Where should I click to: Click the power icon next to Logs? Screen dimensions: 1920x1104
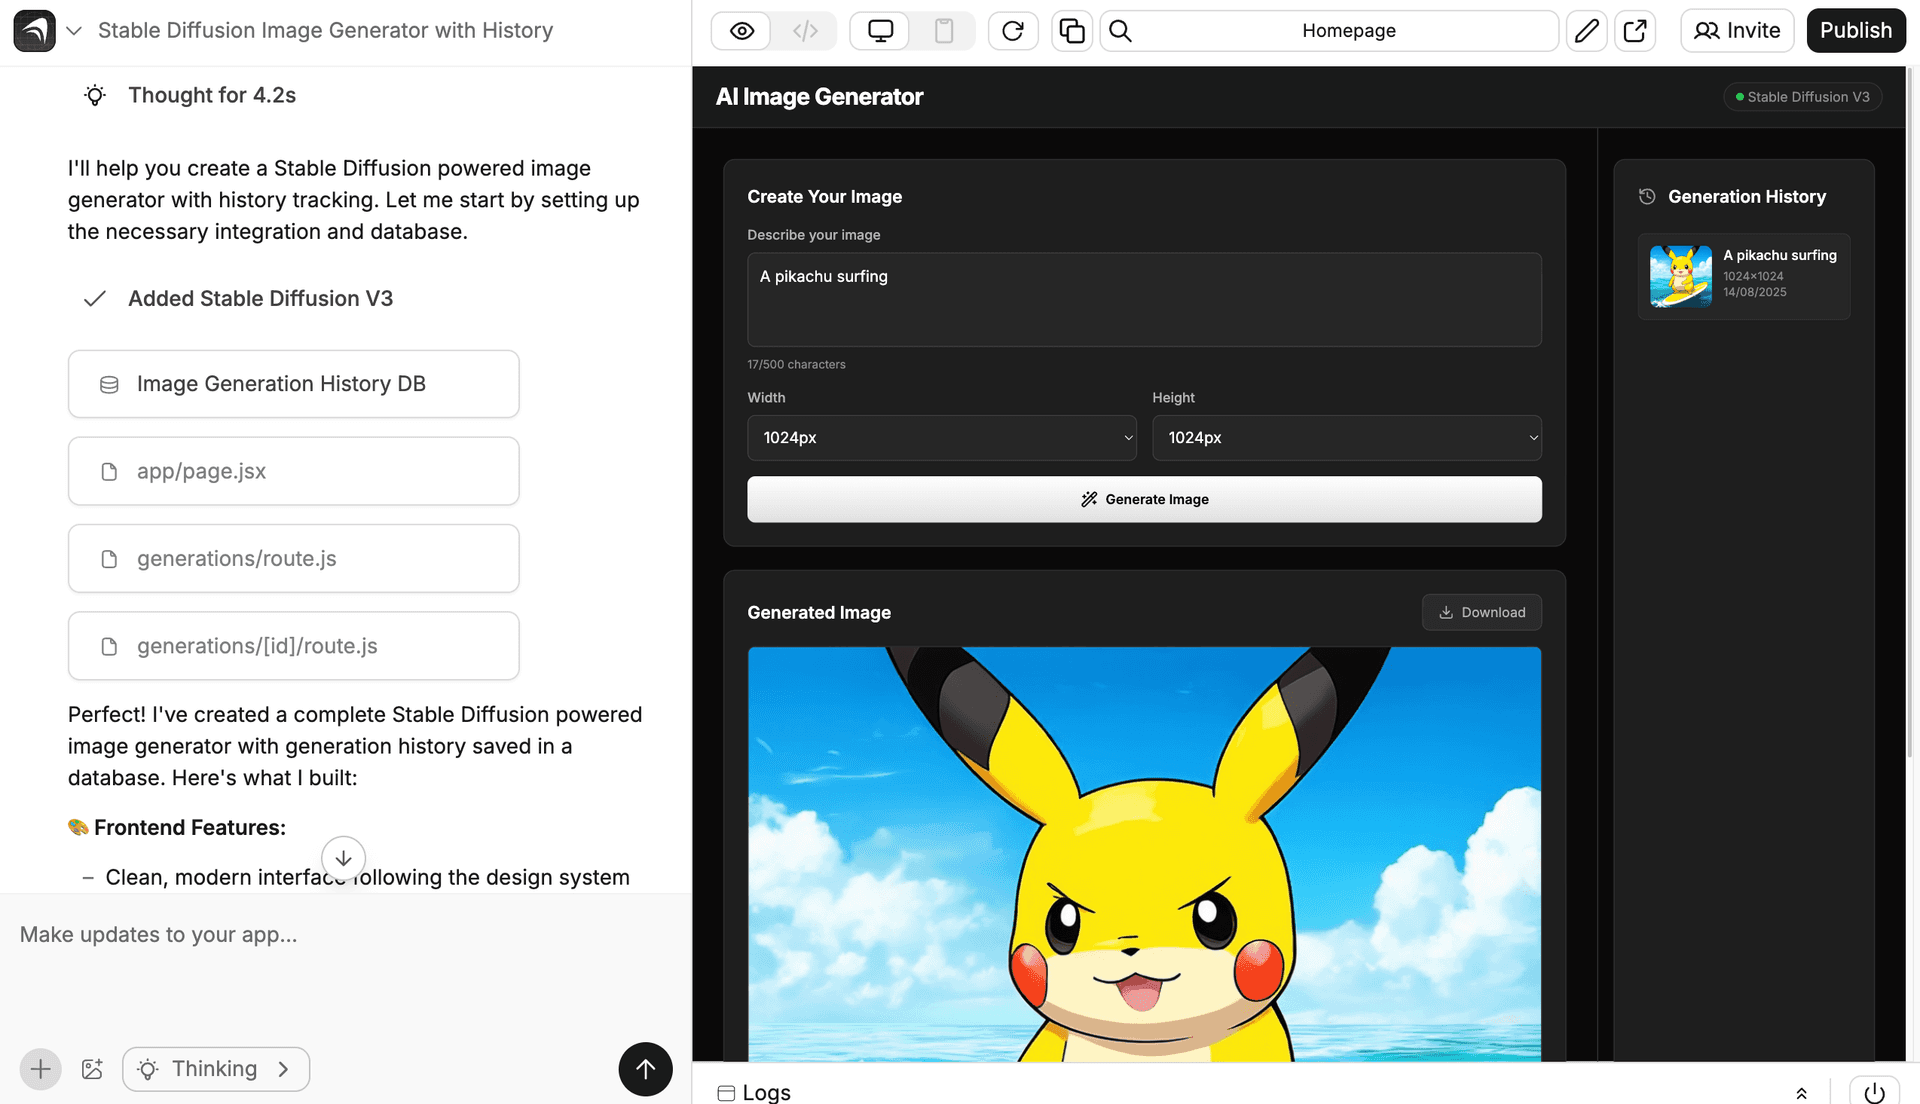1874,1092
